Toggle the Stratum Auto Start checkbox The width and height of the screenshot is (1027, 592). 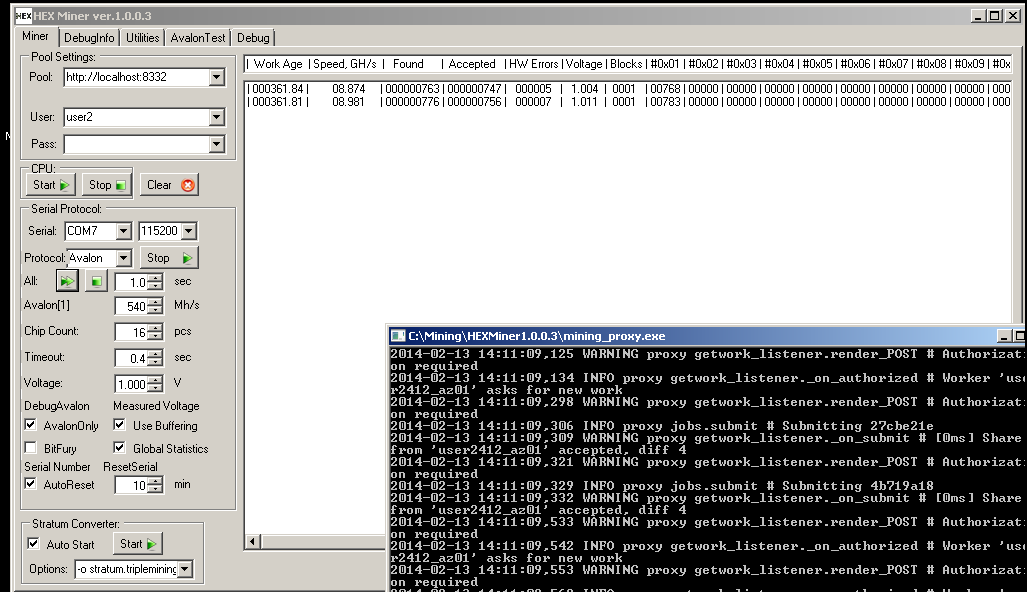tap(33, 544)
